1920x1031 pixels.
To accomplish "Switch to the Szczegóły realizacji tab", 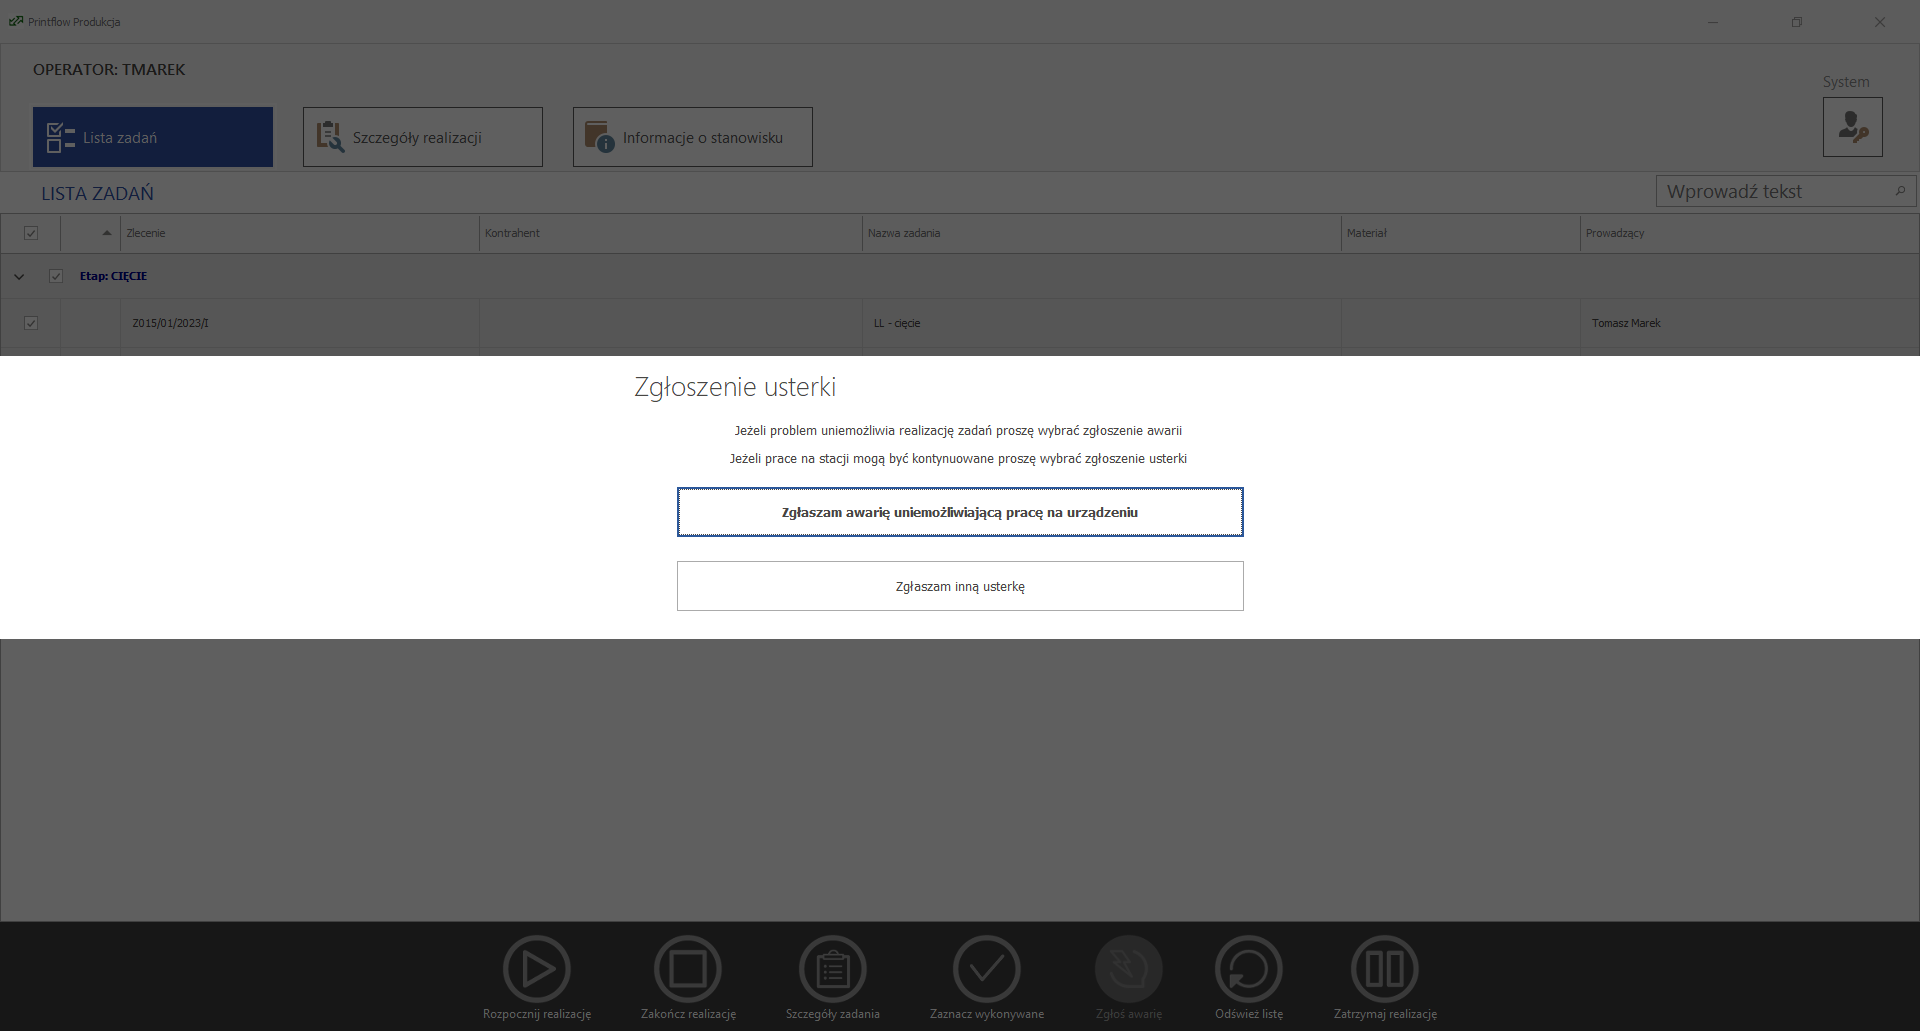I will (422, 137).
